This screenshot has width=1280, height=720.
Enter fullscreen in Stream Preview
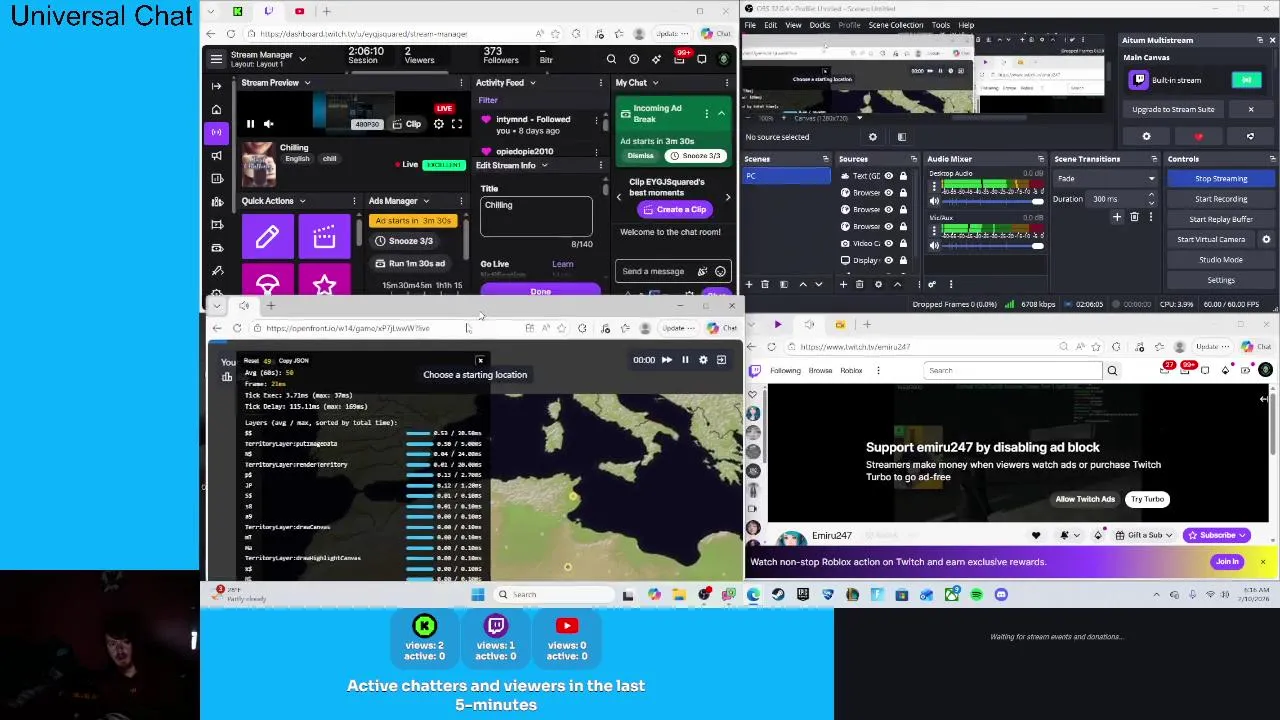pos(457,124)
